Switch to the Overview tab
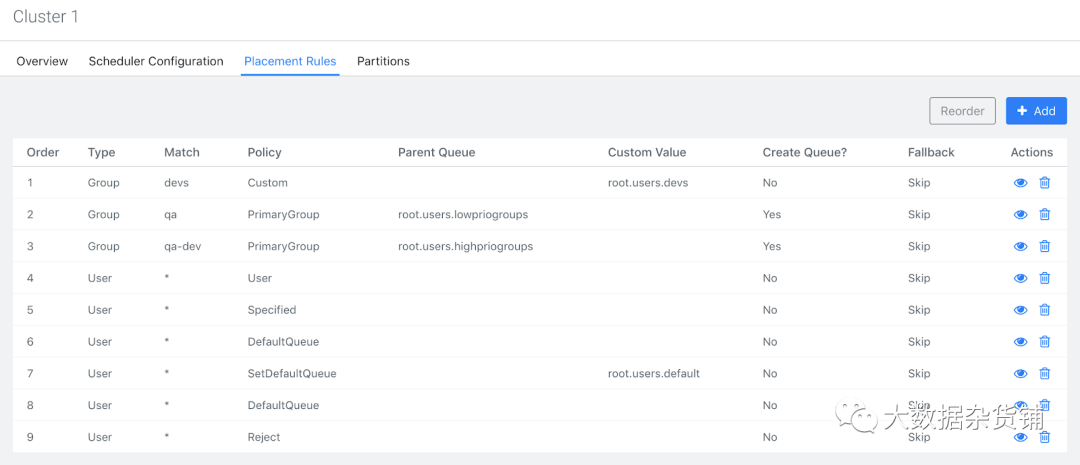The image size is (1080, 465). pos(42,61)
